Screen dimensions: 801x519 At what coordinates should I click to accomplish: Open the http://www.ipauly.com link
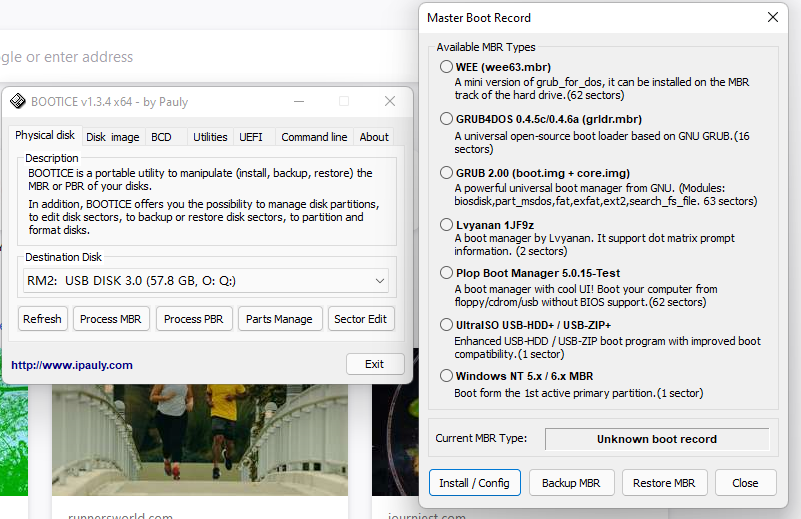(72, 365)
